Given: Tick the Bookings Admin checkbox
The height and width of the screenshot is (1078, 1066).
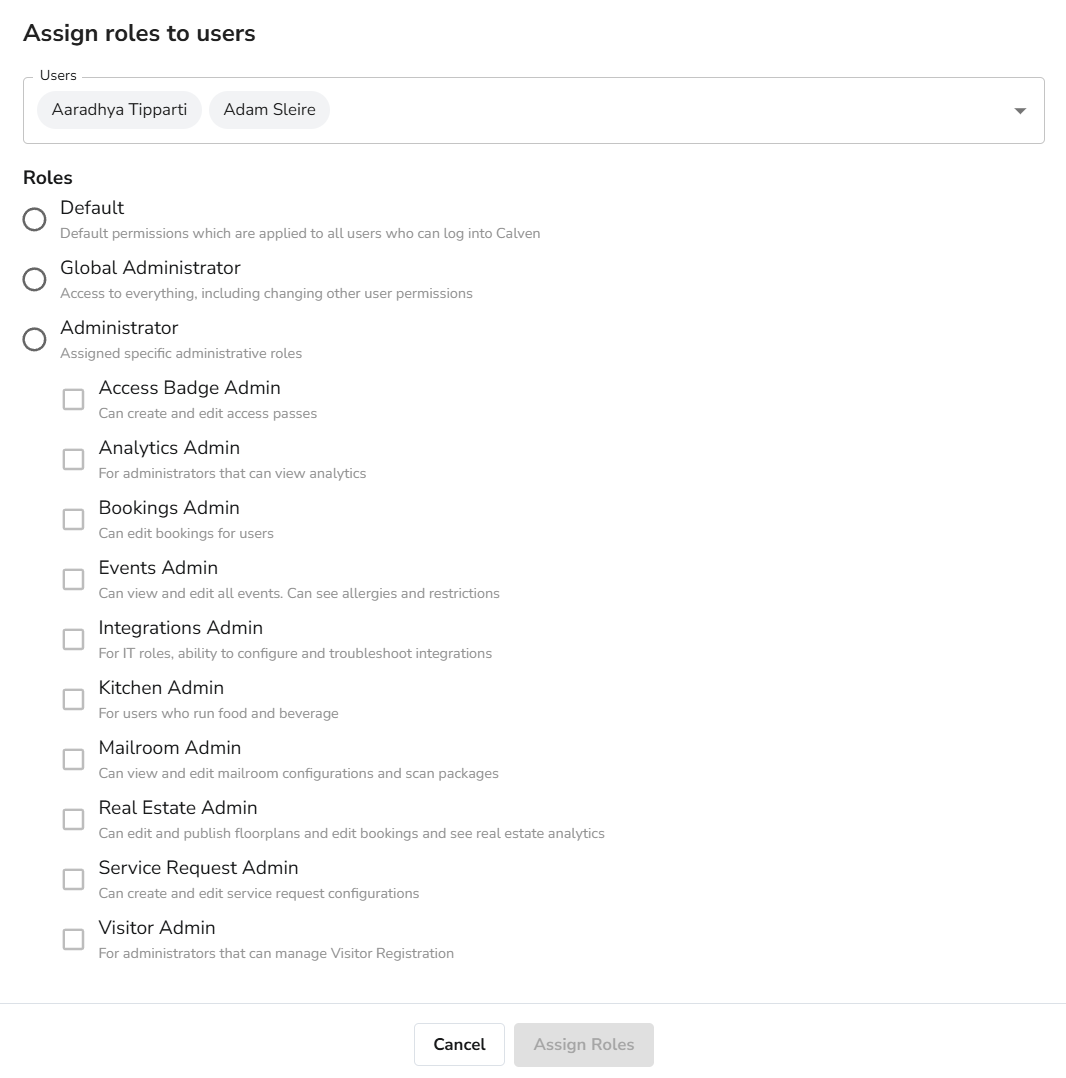Looking at the screenshot, I should click(73, 520).
